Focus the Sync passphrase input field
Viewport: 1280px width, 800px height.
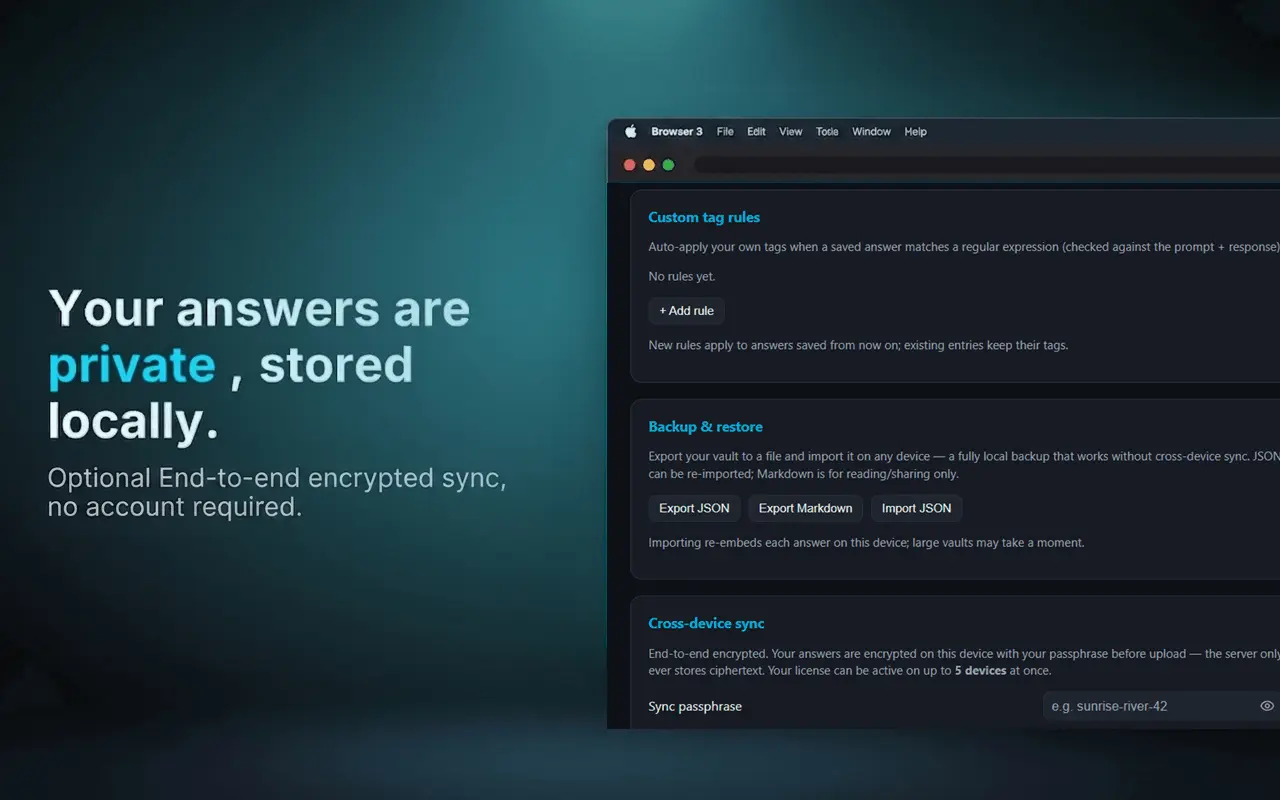[1161, 706]
